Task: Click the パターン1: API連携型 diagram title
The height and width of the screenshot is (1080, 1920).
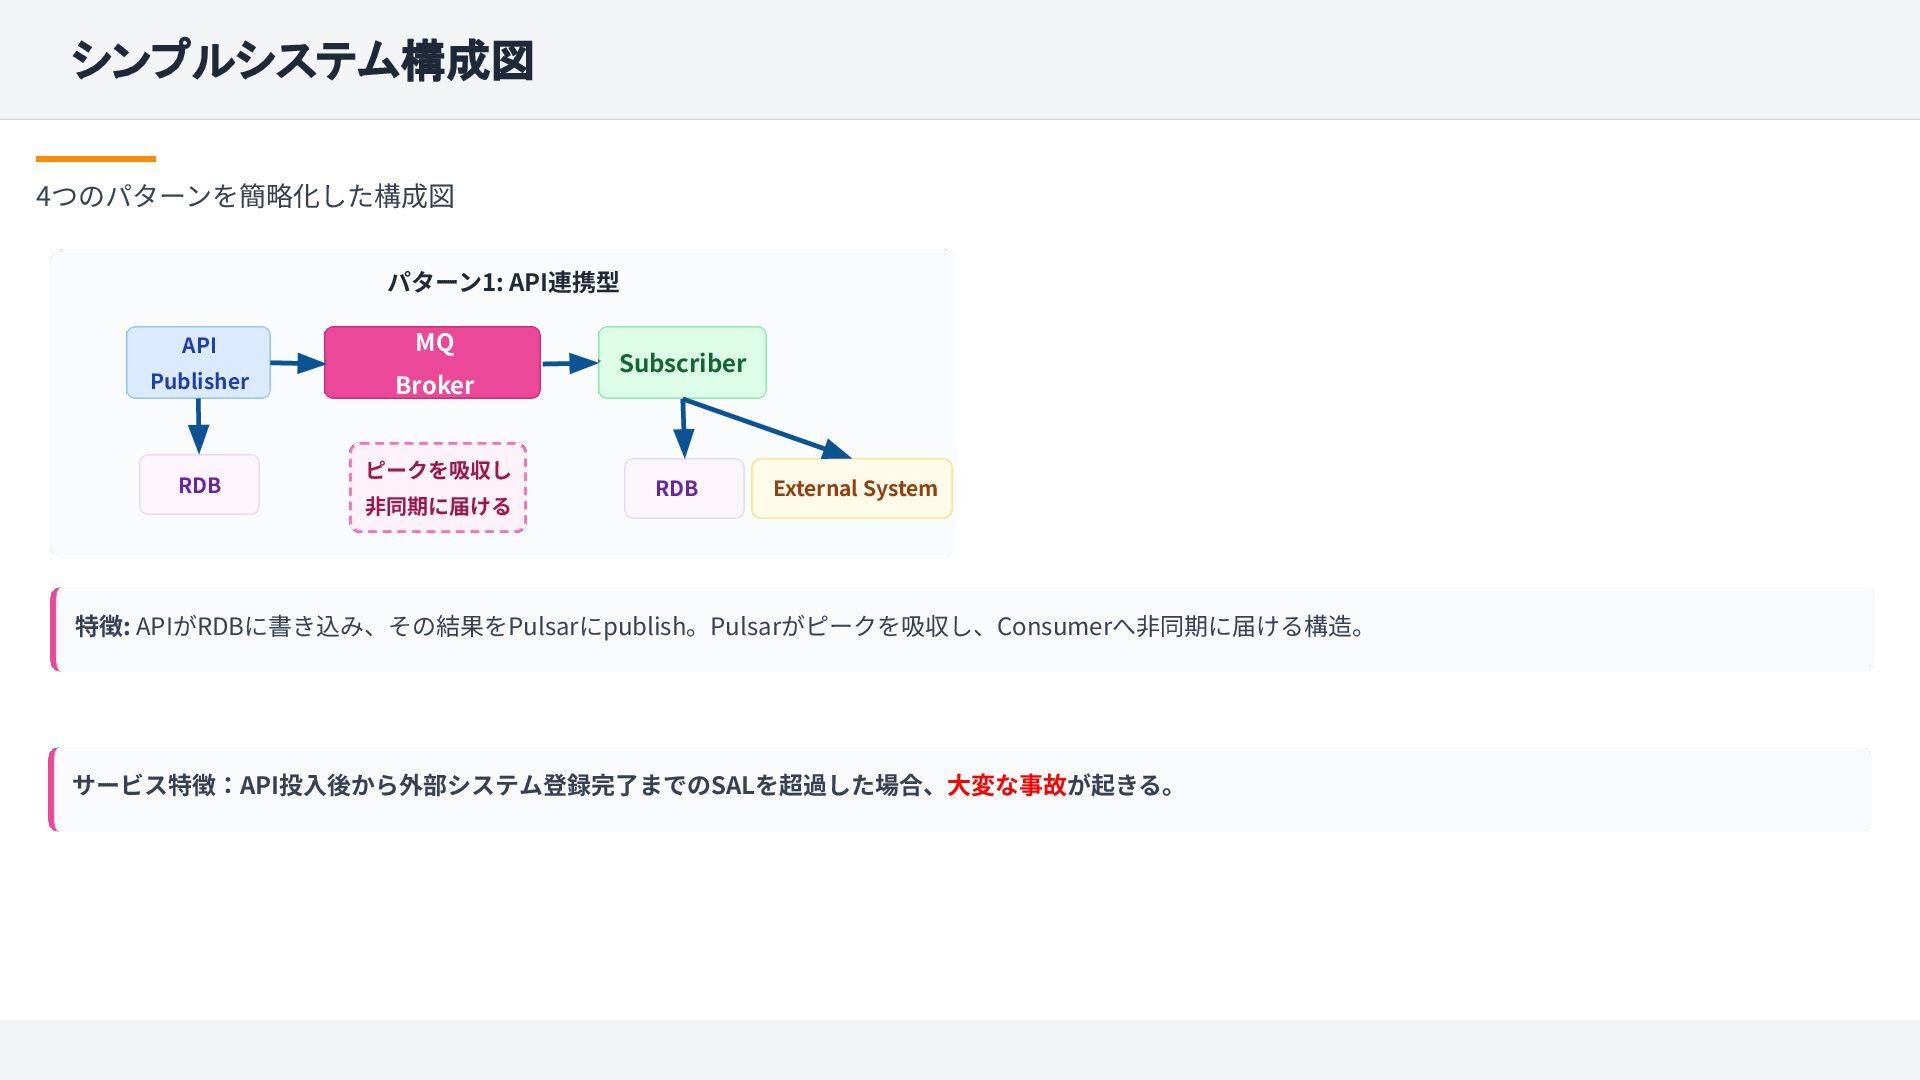Action: pyautogui.click(x=503, y=282)
